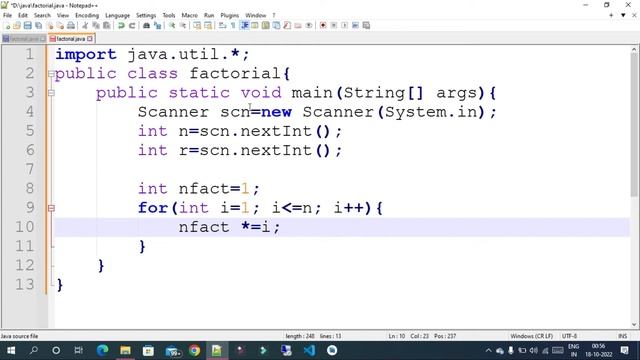640x360 pixels.
Task: Cut selection with the scissors icon
Action: [x=85, y=25]
